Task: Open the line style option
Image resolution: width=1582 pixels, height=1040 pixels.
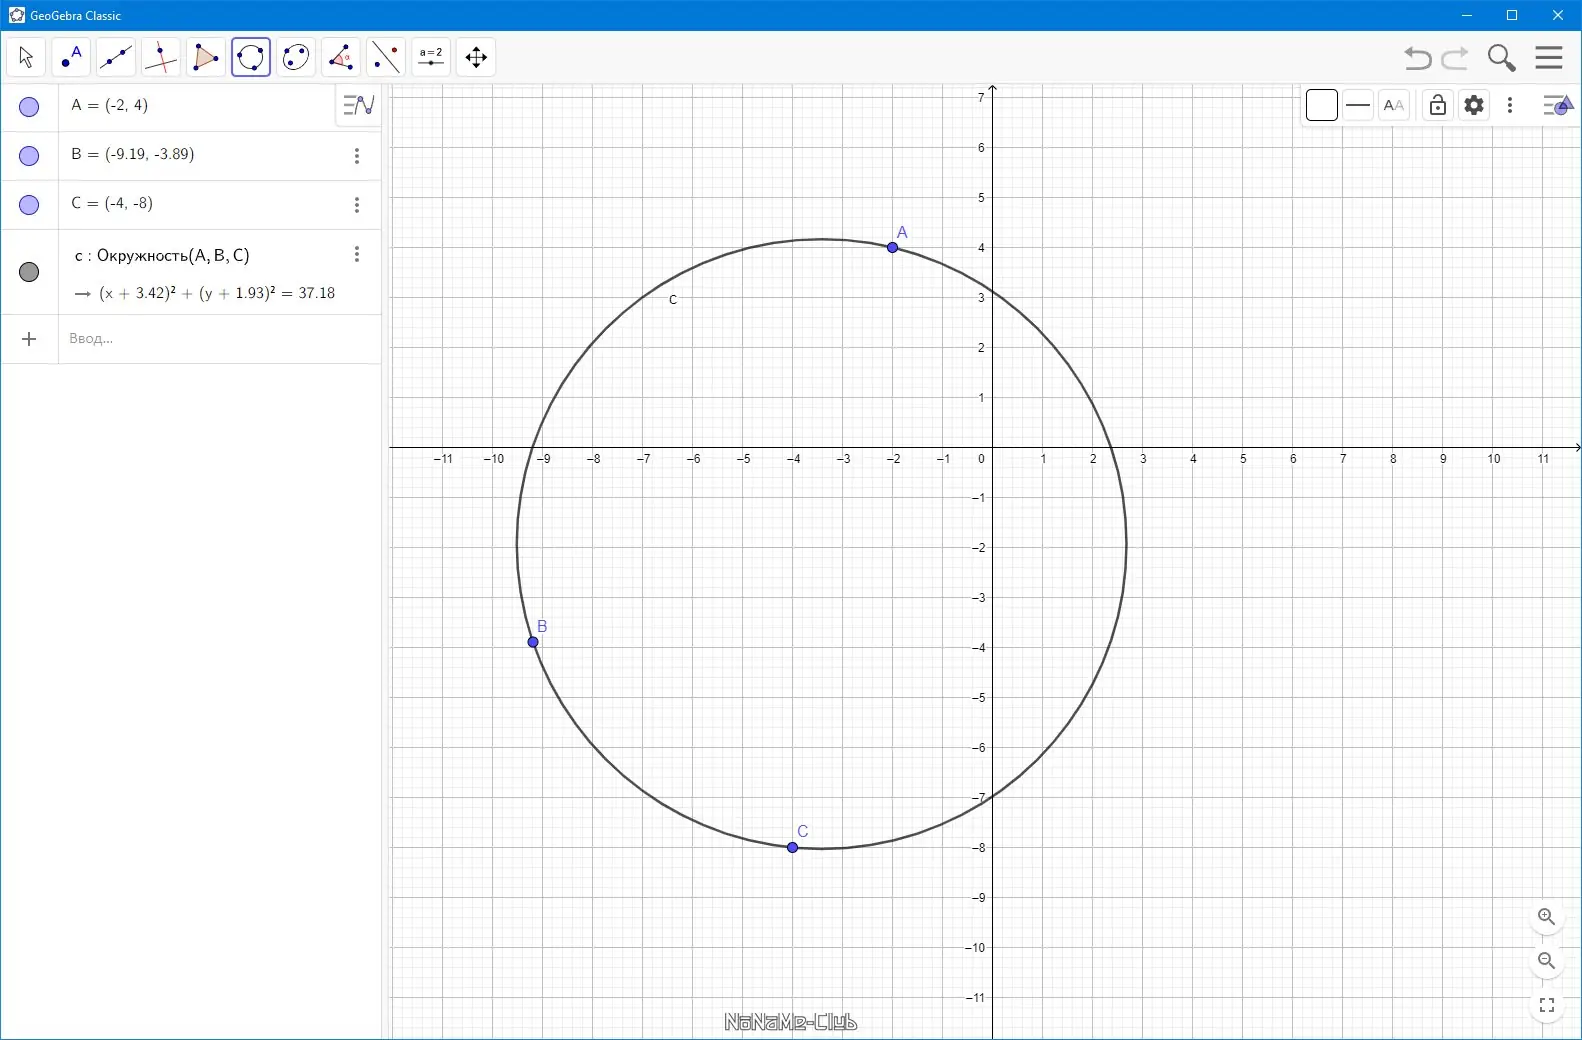Action: 1358,105
